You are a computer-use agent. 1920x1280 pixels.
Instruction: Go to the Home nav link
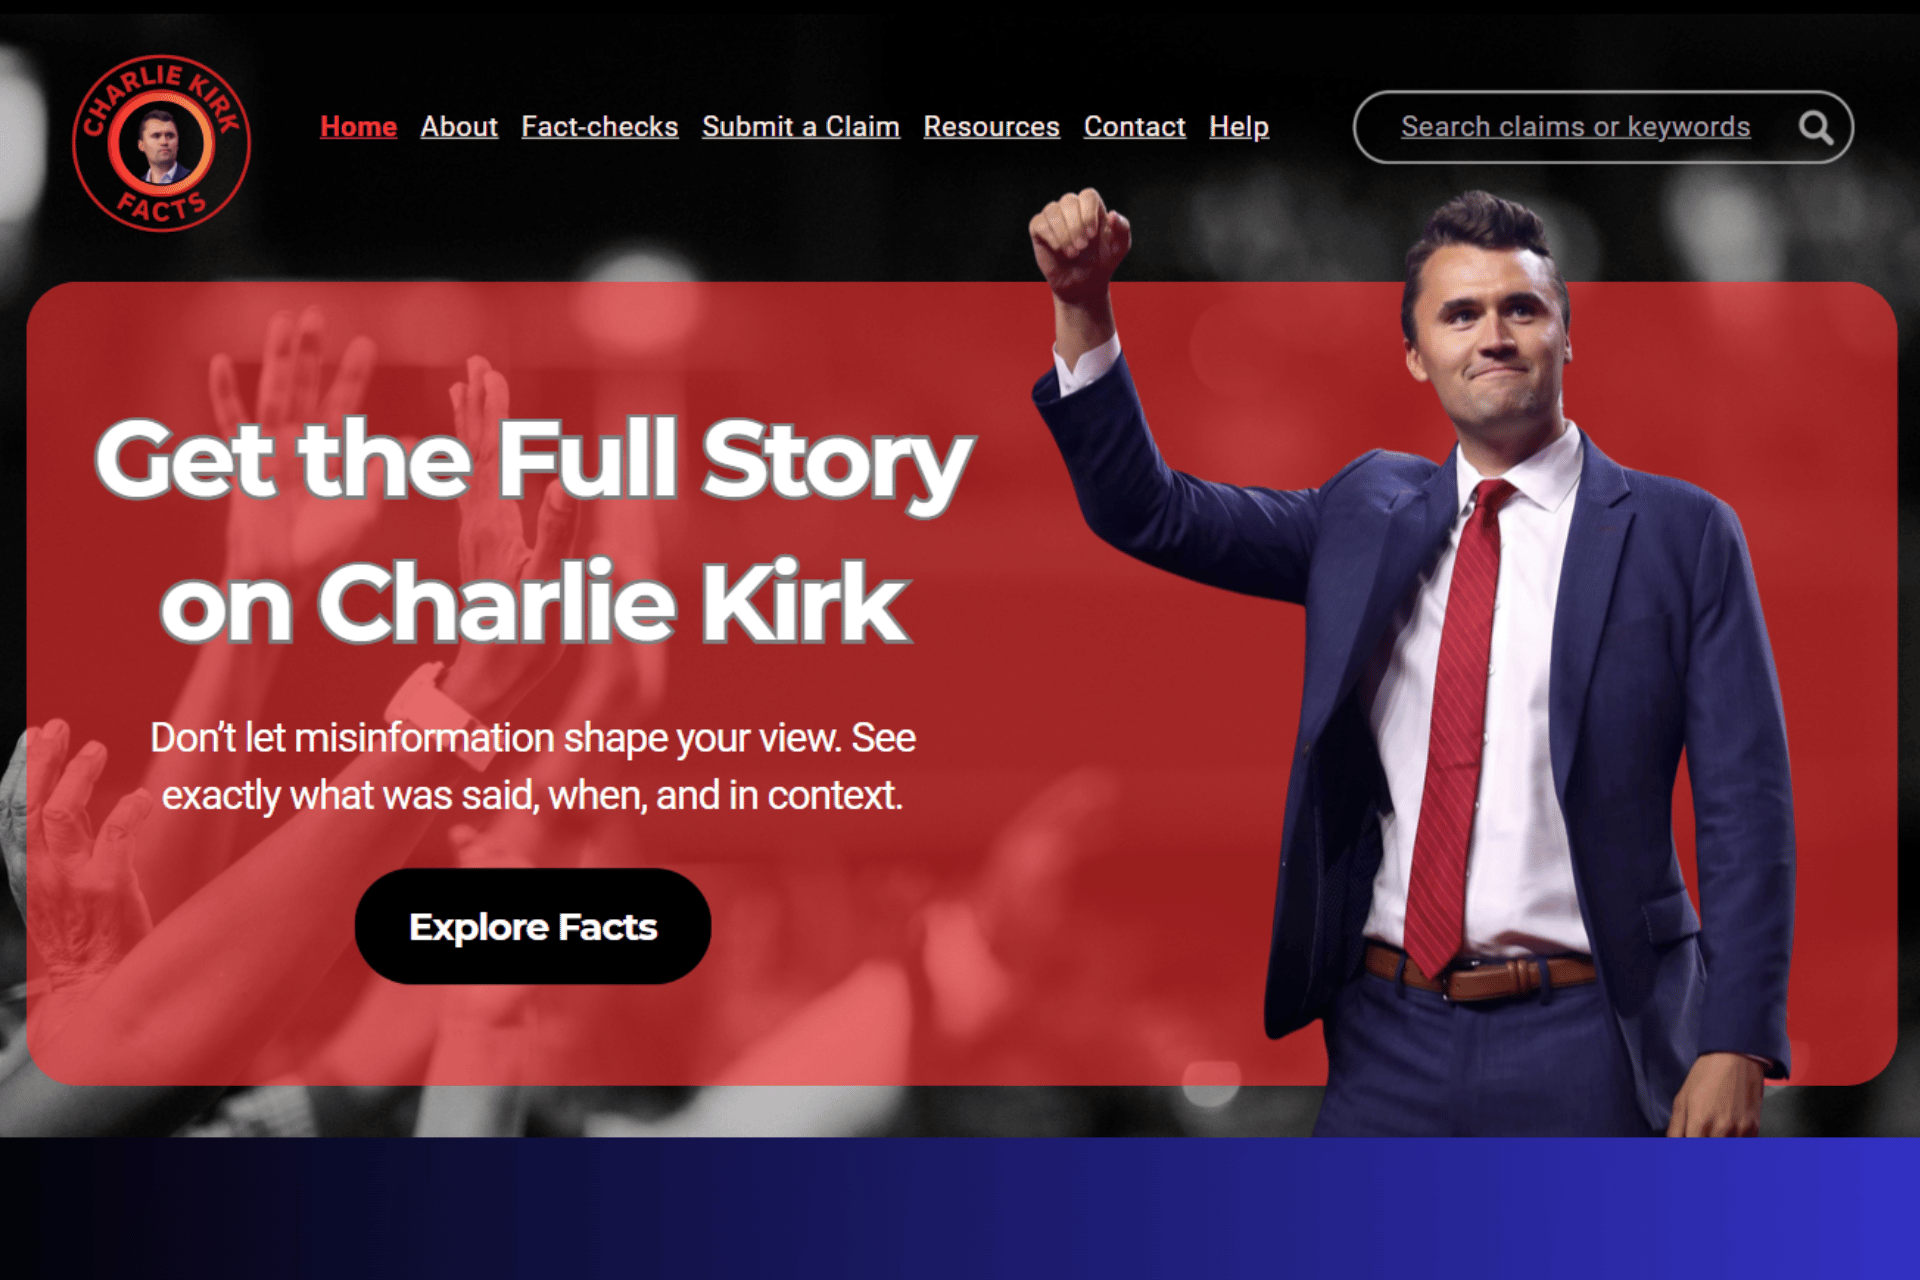click(x=358, y=127)
